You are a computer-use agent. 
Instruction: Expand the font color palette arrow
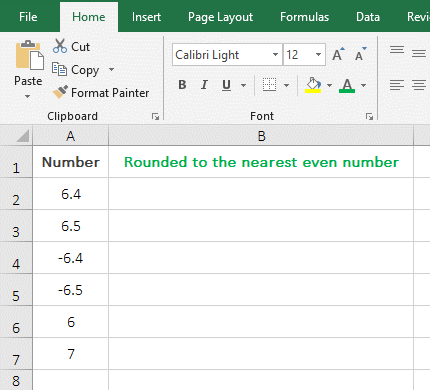[x=364, y=85]
